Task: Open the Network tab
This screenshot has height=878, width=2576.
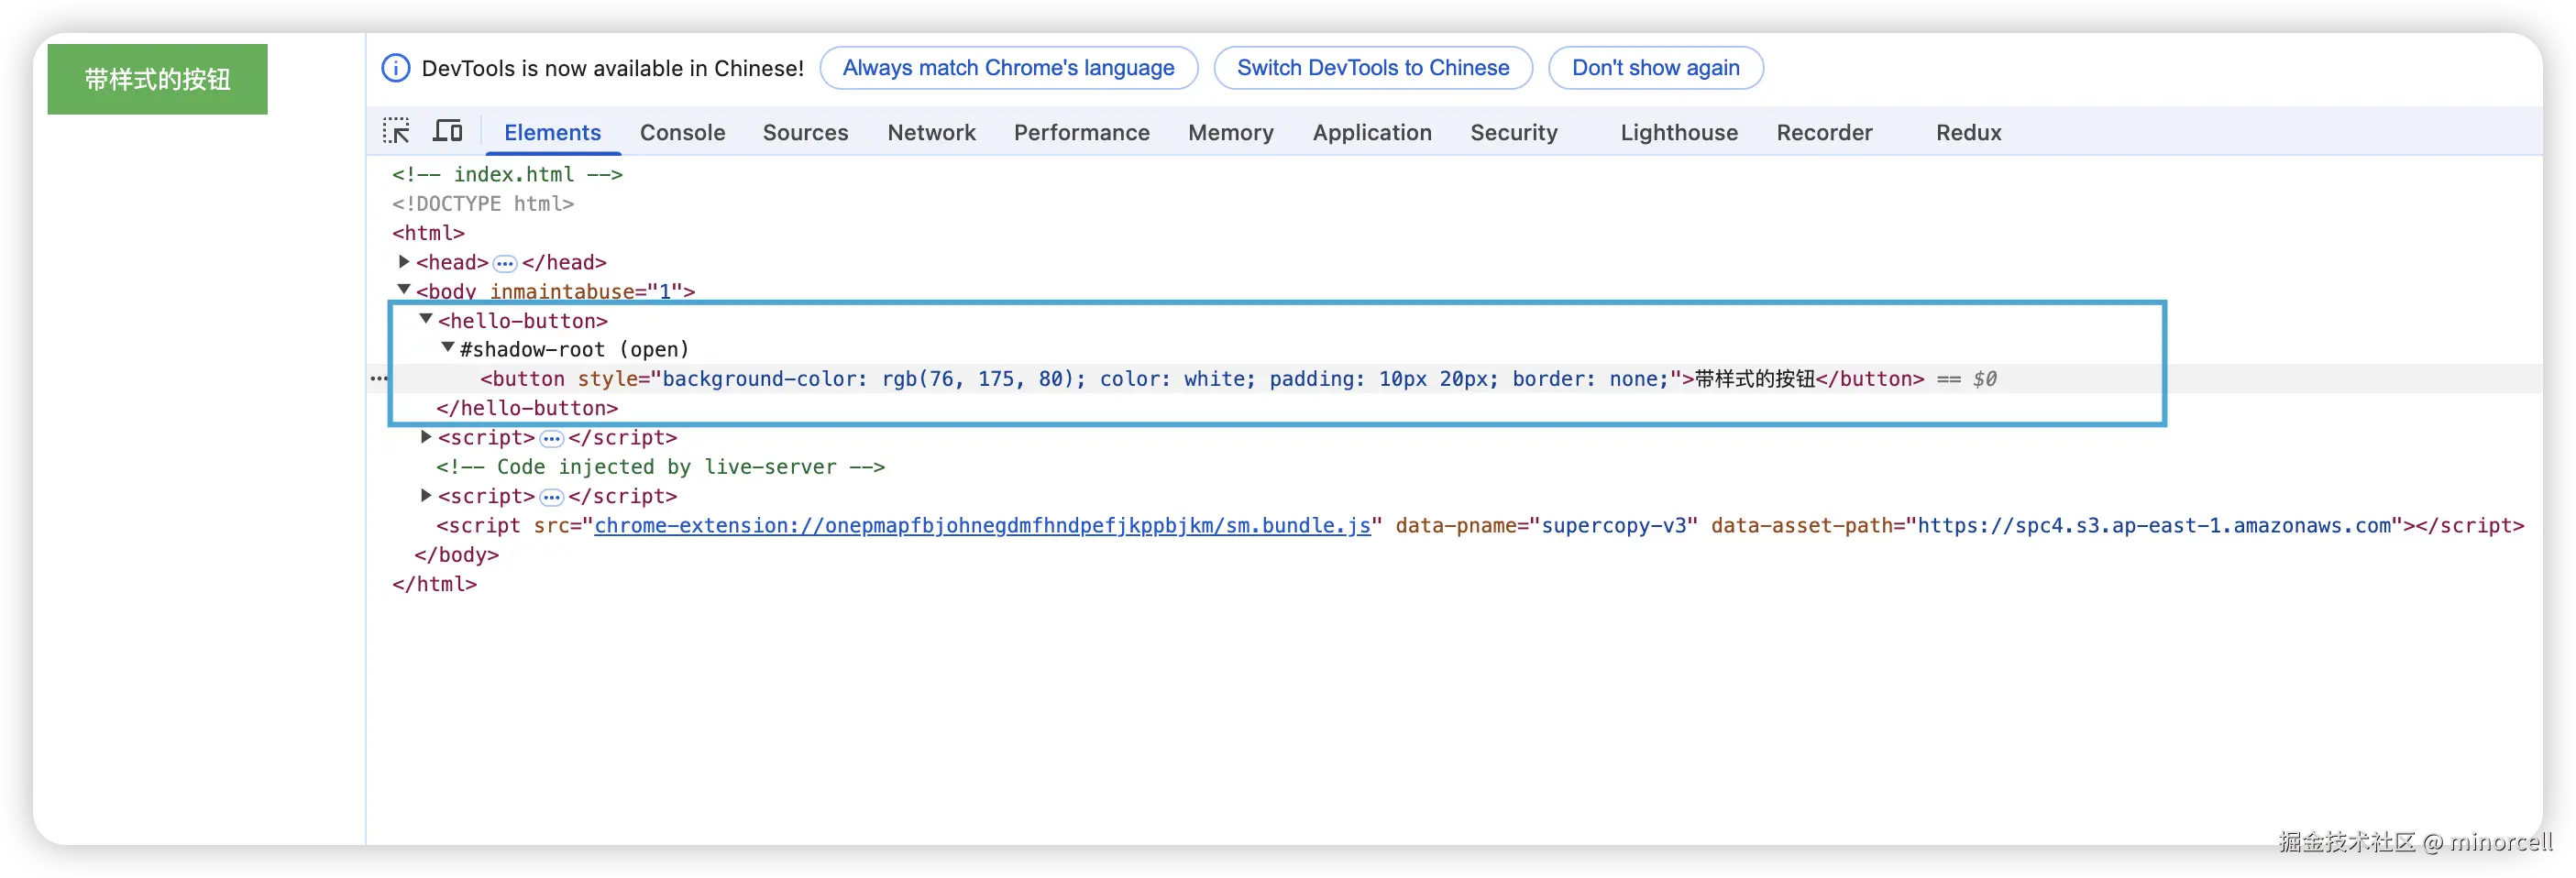Action: (x=931, y=132)
